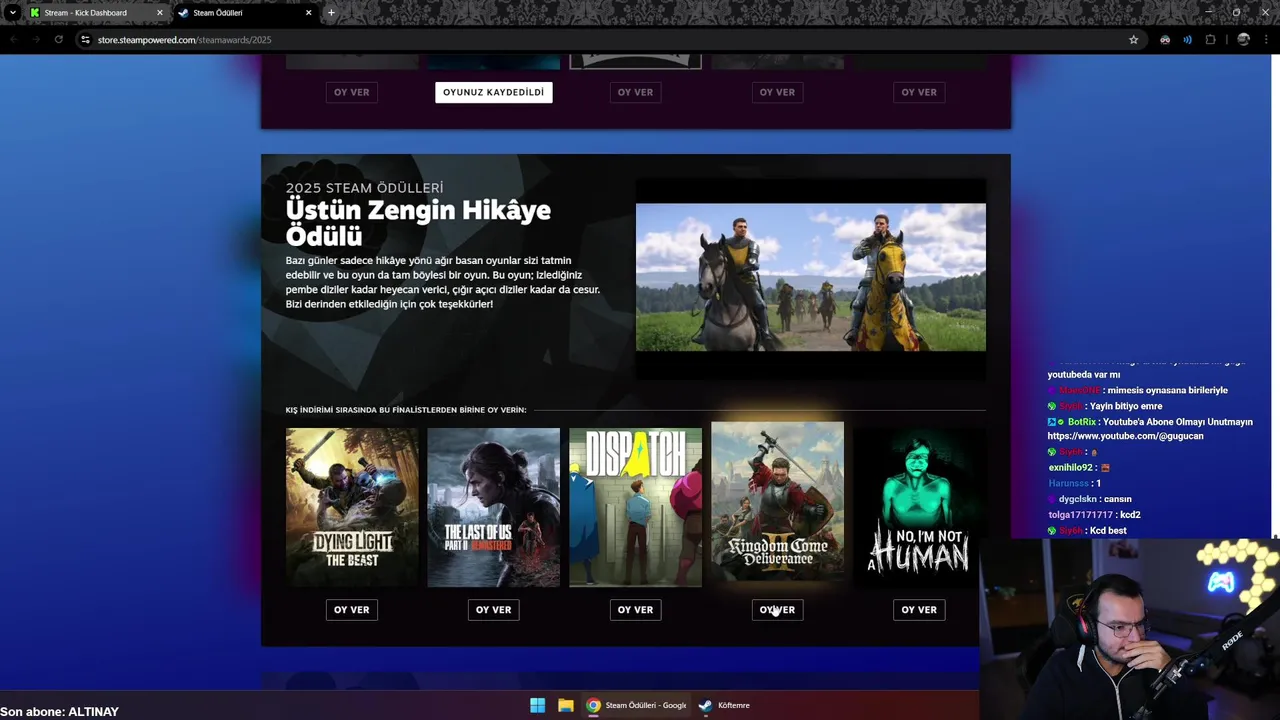
Task: Open Kingdom Come Deliverance II cover
Action: pyautogui.click(x=777, y=501)
